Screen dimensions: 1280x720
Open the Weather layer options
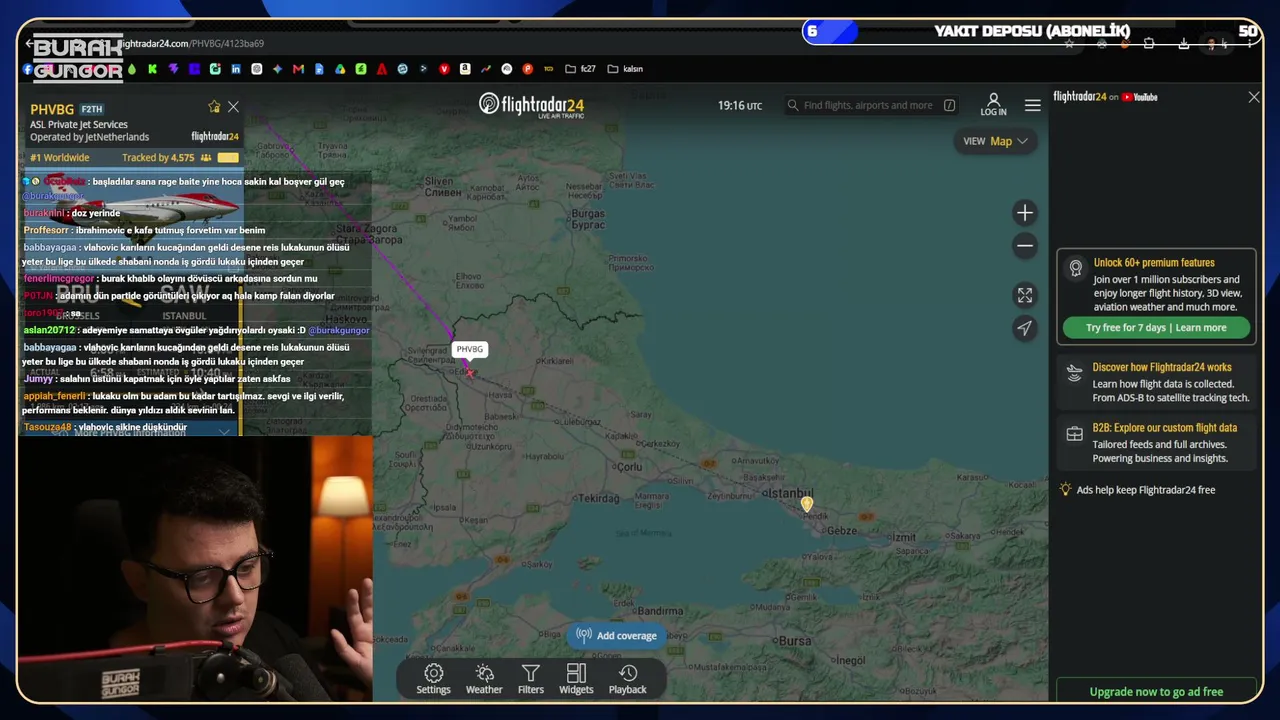tap(484, 679)
